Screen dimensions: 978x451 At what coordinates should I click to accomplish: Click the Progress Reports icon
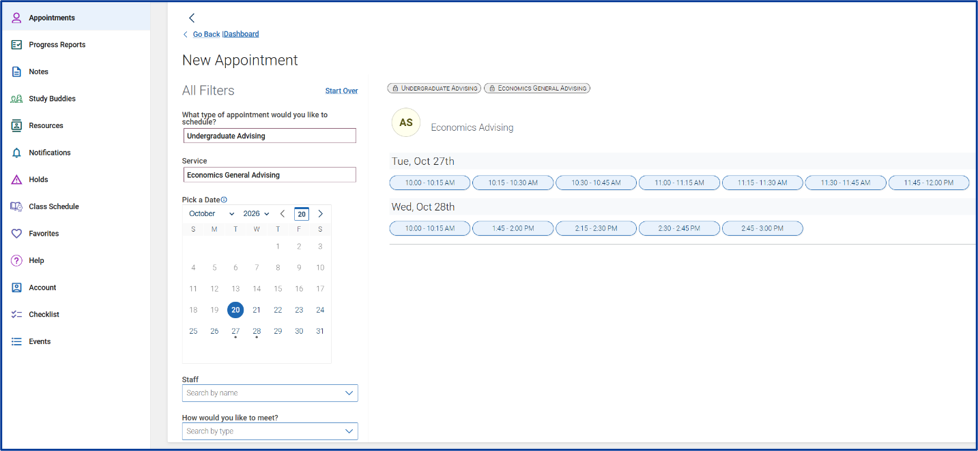17,45
